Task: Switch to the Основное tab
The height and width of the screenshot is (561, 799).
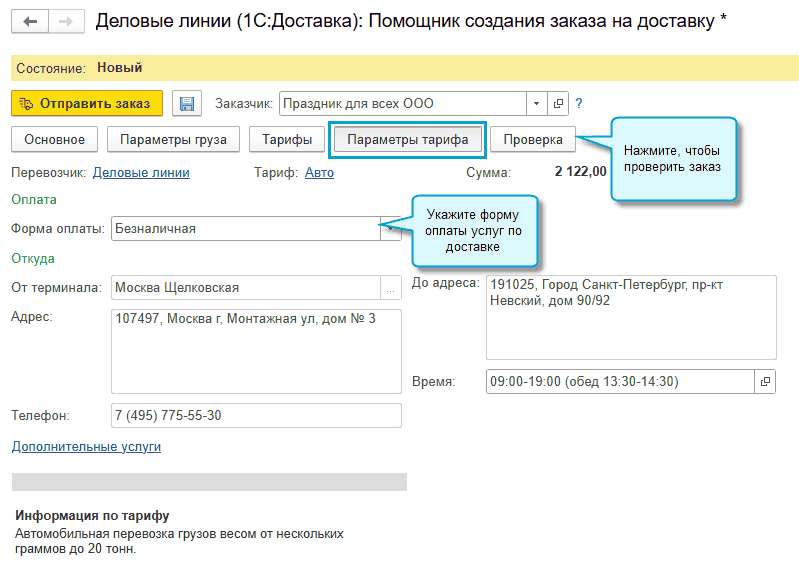Action: click(x=55, y=139)
